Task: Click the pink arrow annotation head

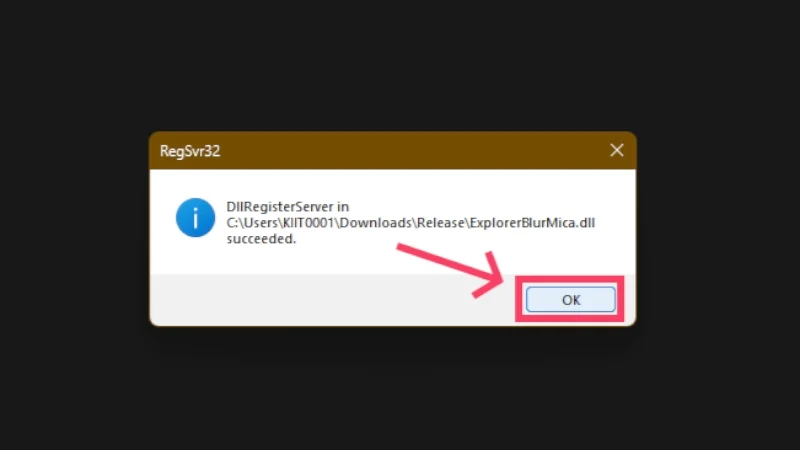Action: point(490,276)
